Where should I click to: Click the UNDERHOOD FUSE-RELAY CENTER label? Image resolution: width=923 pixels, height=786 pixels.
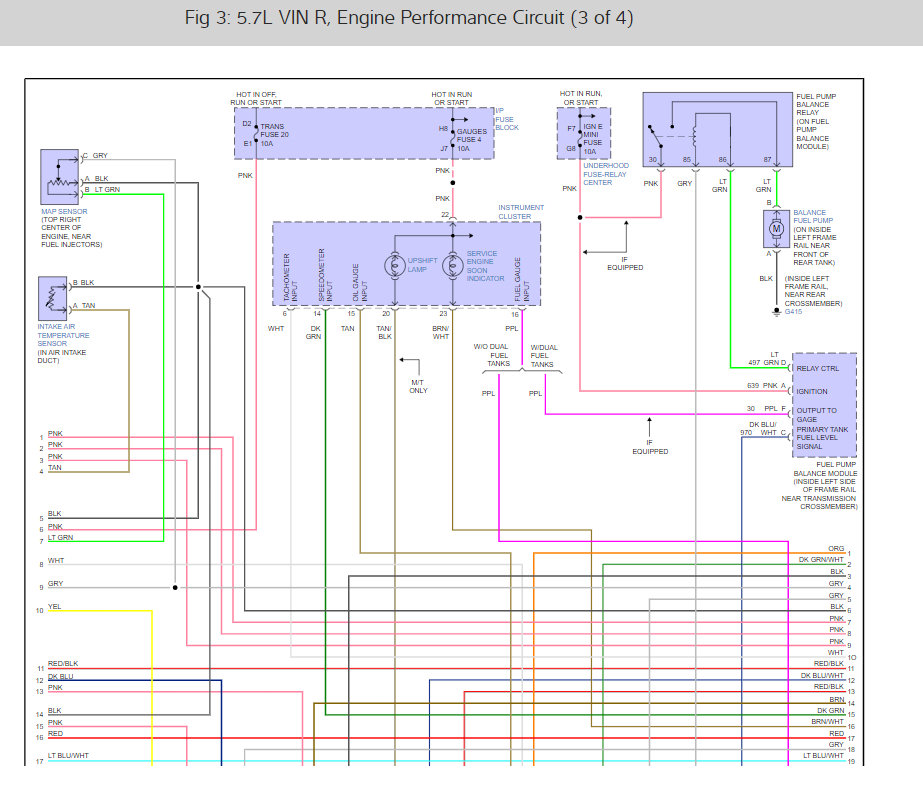606,174
